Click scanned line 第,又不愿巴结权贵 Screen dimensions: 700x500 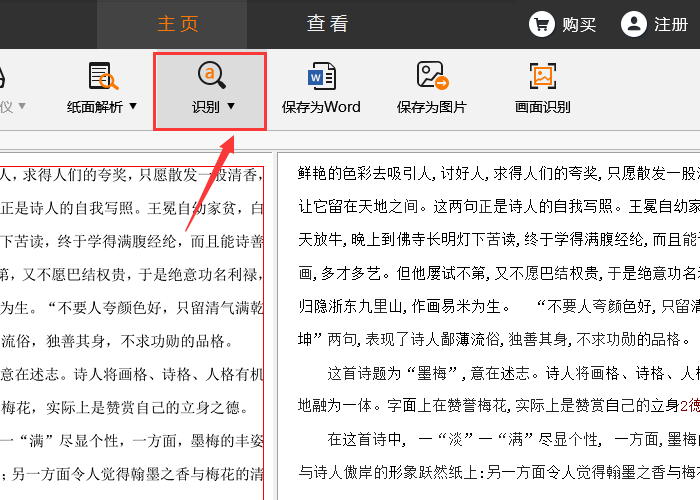[x=132, y=275]
